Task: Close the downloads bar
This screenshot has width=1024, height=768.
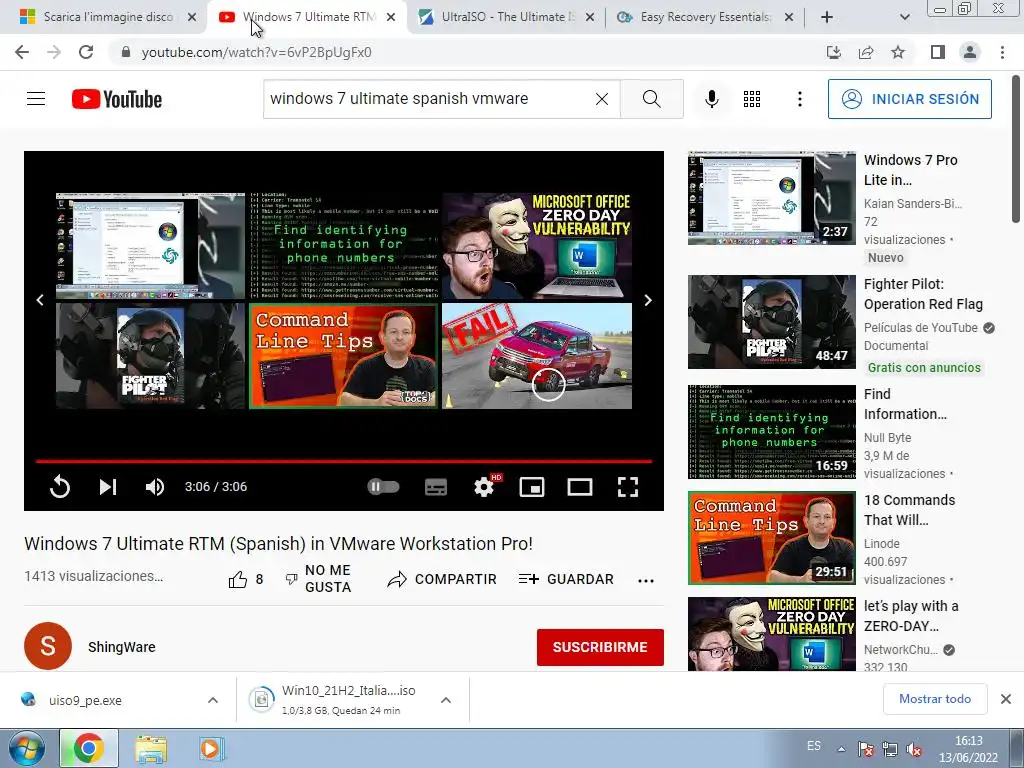Action: (x=1006, y=699)
